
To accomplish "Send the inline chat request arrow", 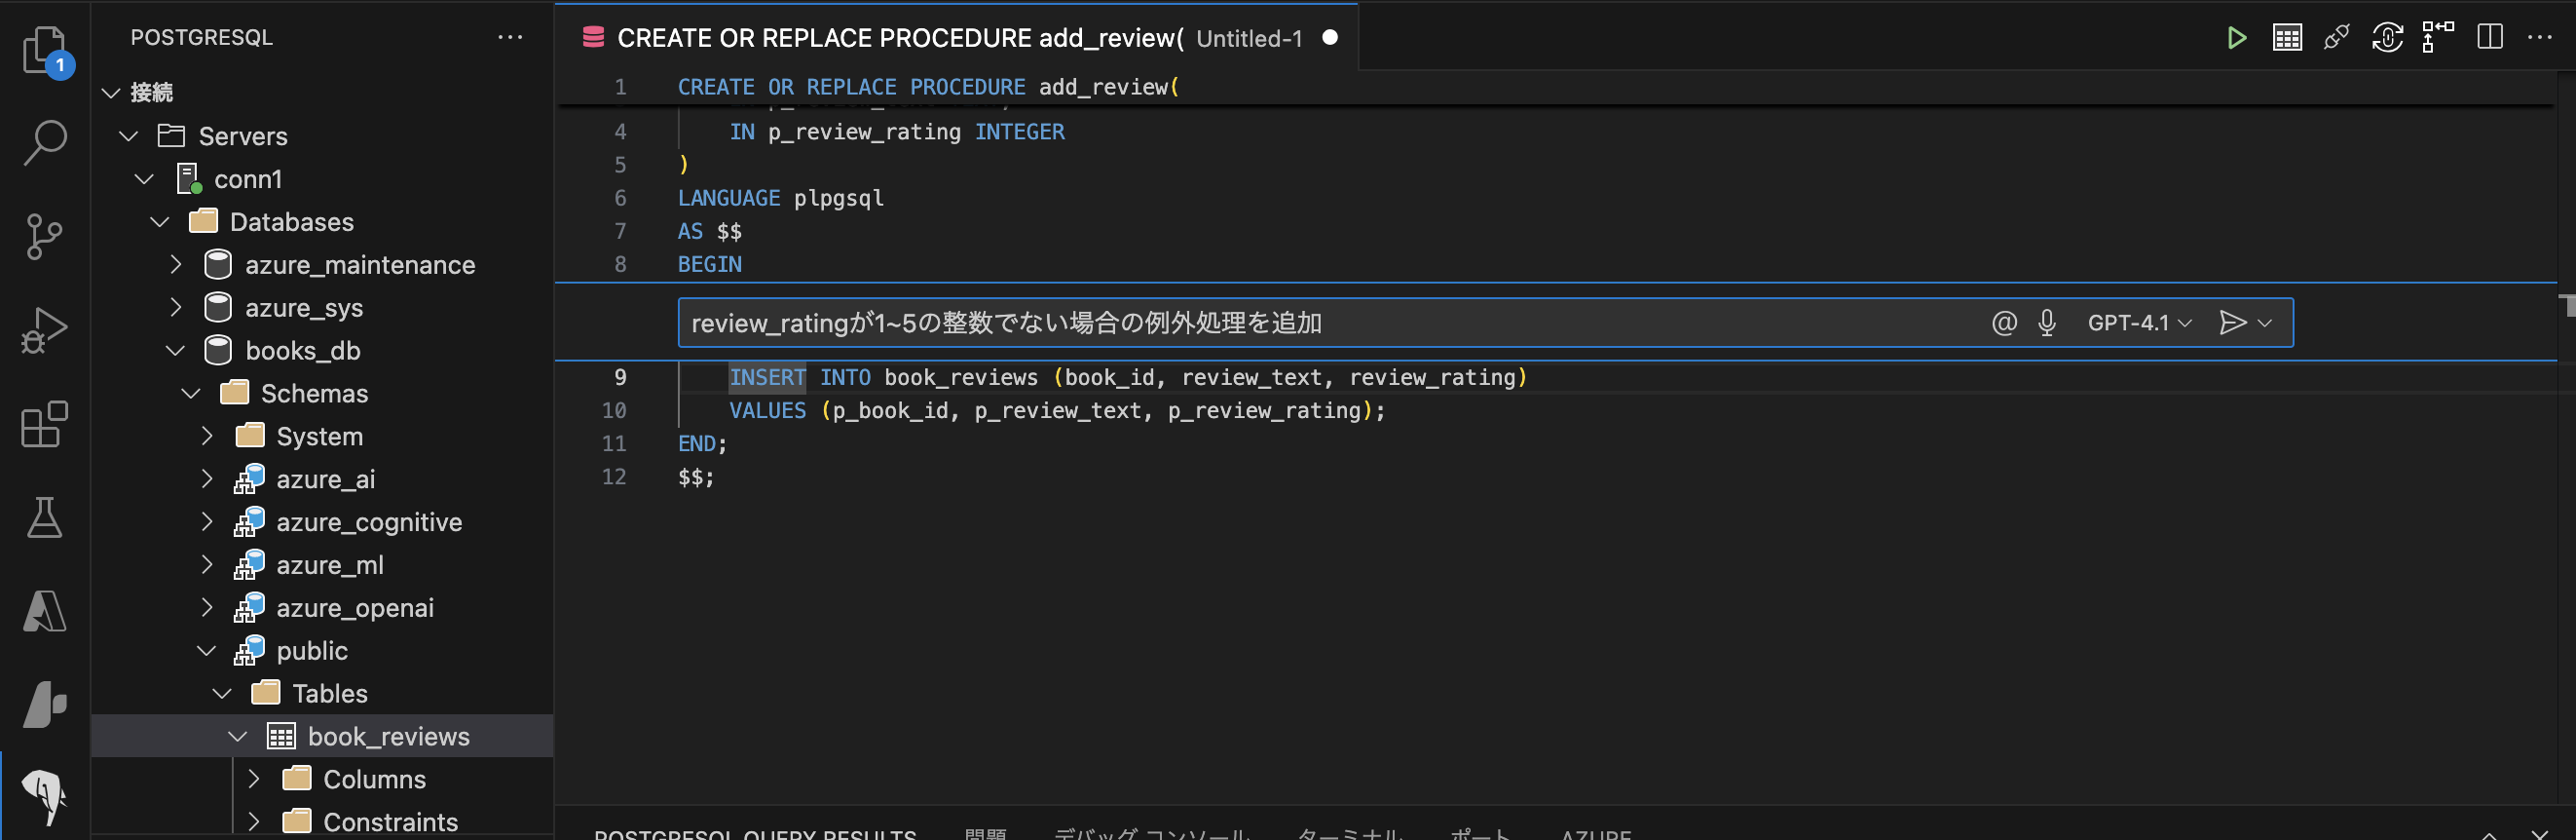I will (x=2232, y=323).
